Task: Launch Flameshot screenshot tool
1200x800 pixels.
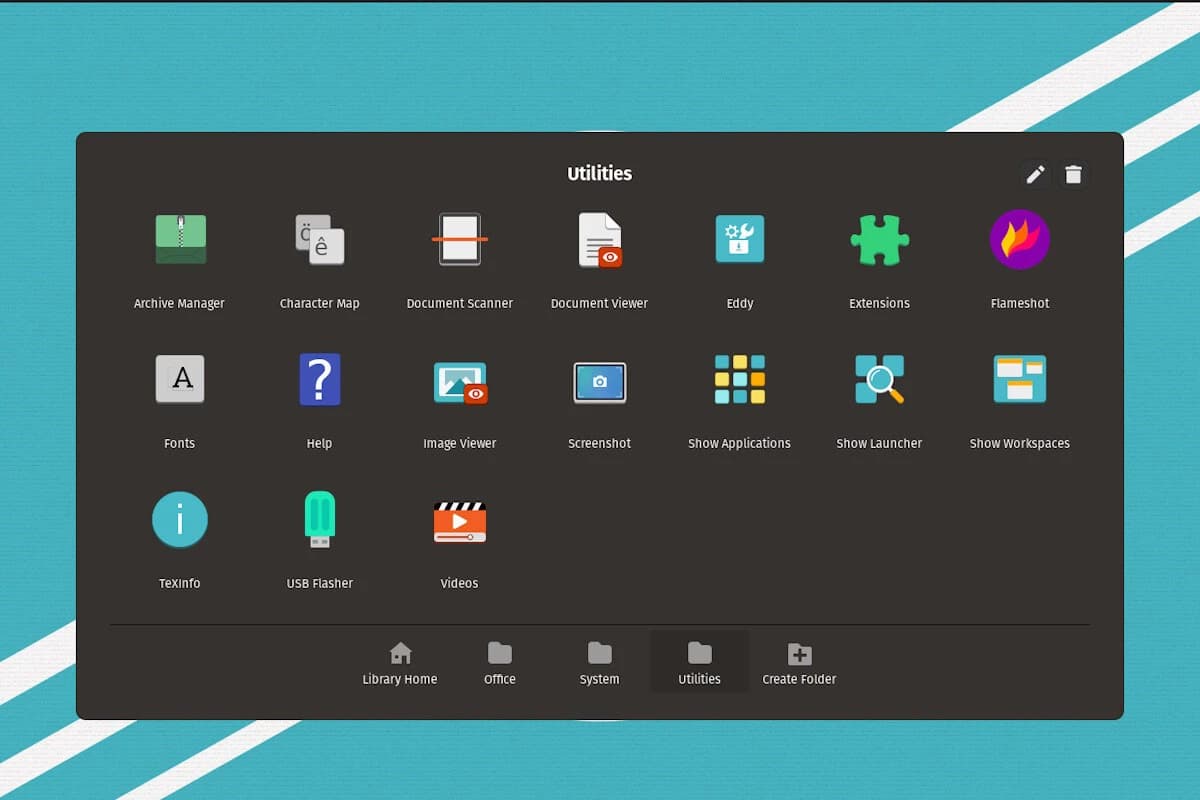Action: tap(1020, 240)
